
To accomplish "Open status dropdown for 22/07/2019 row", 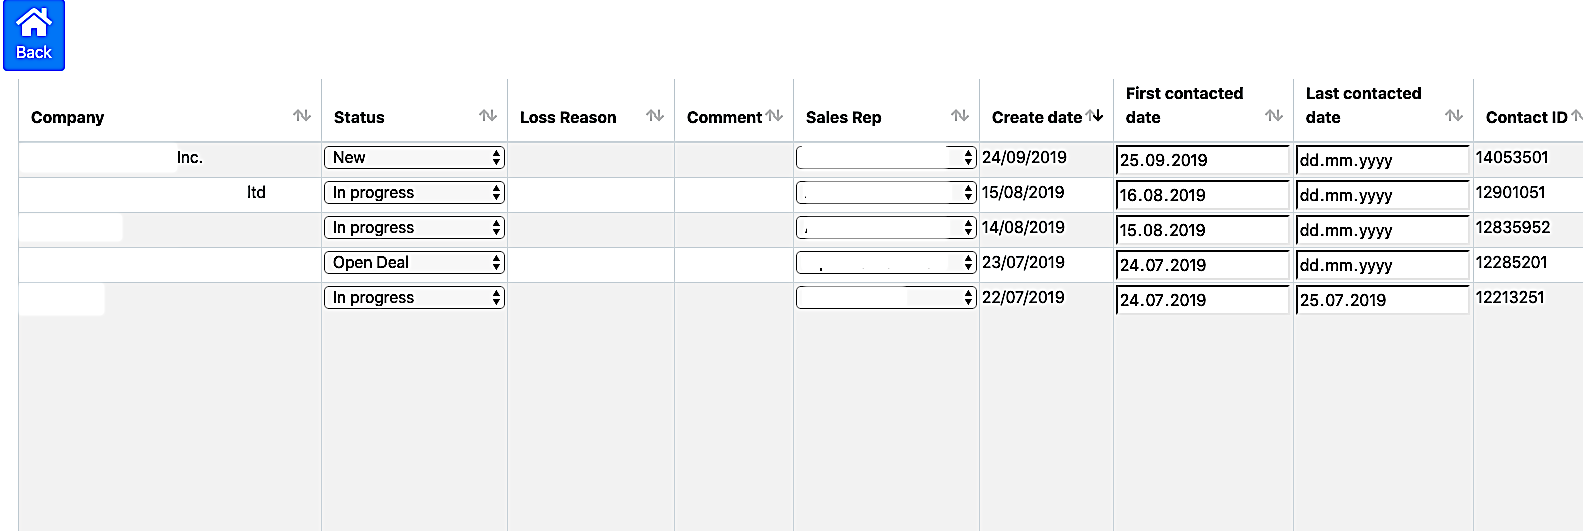I will point(414,298).
